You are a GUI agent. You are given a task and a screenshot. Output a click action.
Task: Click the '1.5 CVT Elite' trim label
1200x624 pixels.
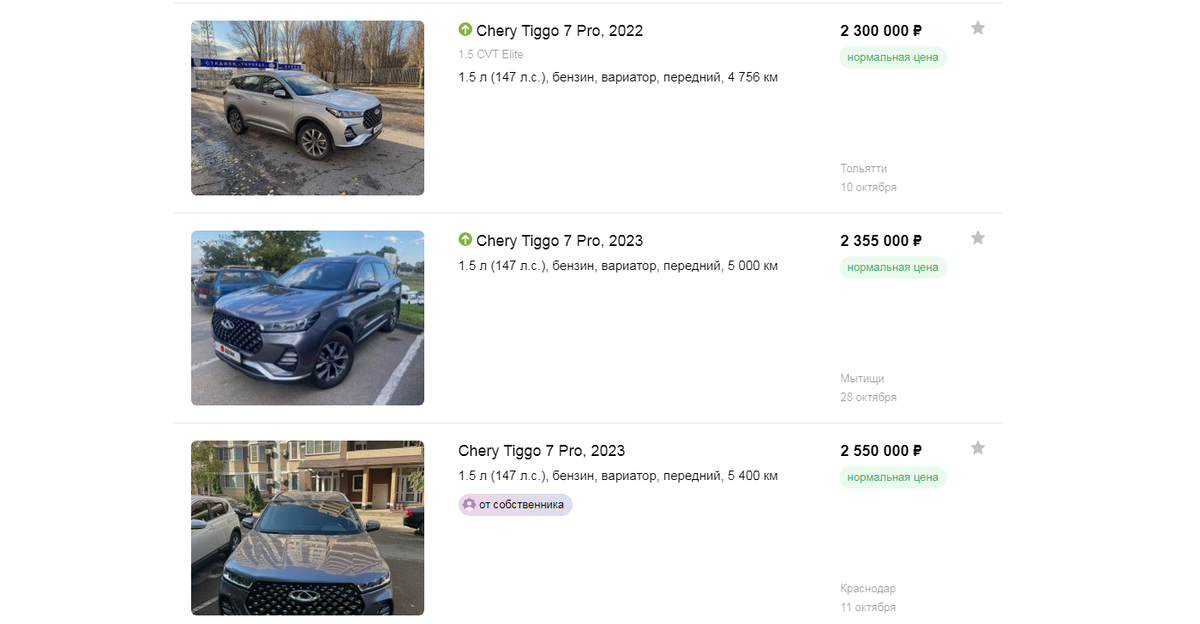click(490, 55)
